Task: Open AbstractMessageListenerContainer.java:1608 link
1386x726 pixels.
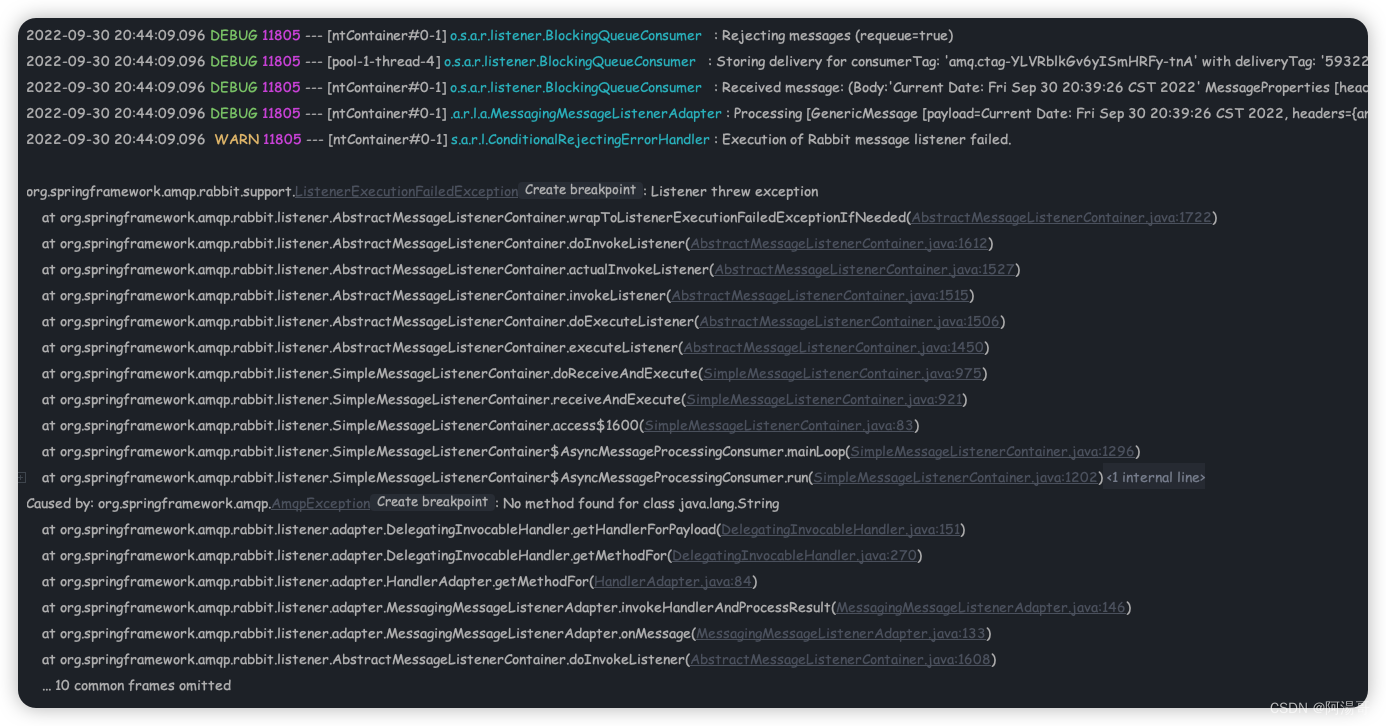Action: pos(840,659)
